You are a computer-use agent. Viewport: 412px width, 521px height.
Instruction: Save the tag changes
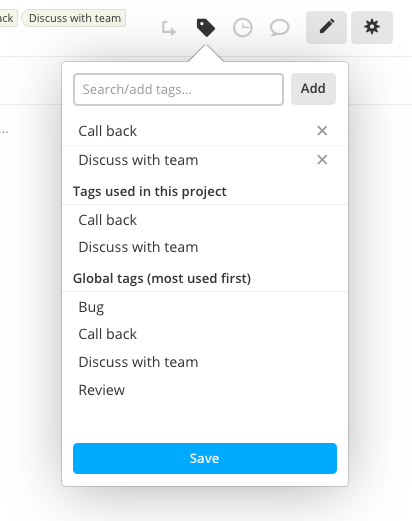205,458
